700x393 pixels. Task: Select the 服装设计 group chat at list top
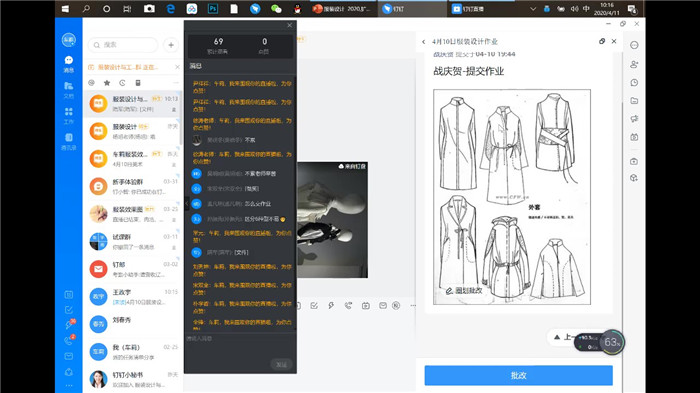[x=133, y=104]
